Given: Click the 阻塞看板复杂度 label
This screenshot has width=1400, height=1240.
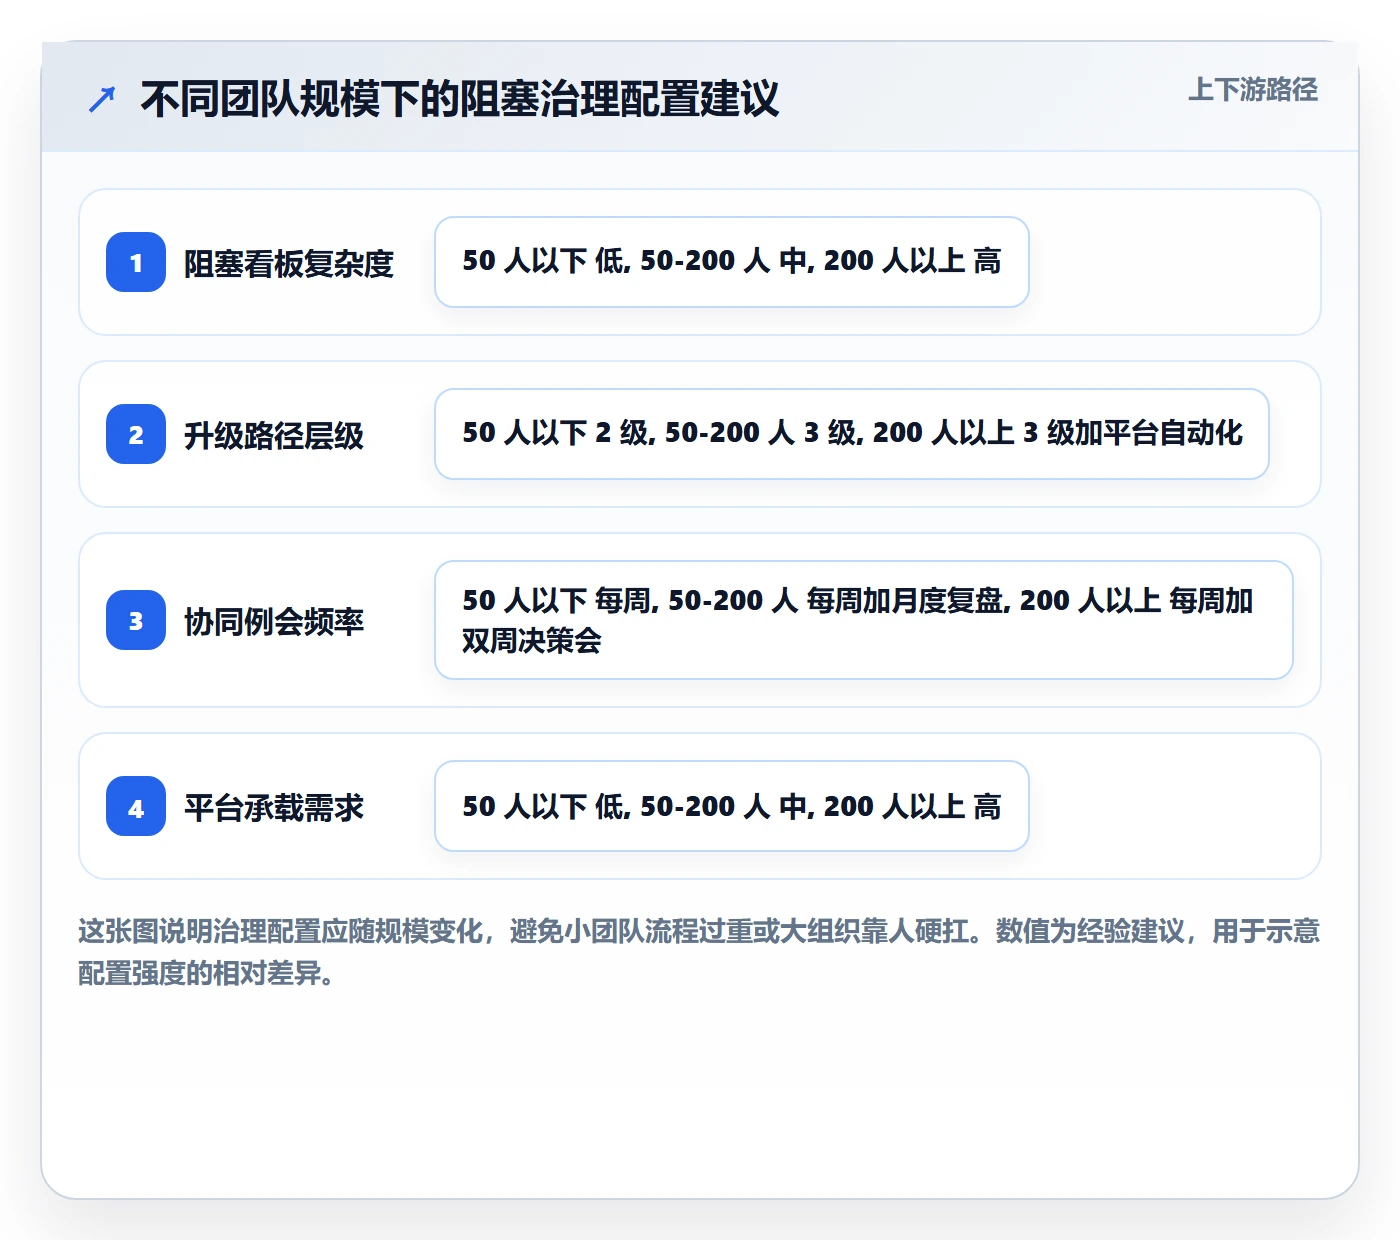Looking at the screenshot, I should pyautogui.click(x=289, y=263).
